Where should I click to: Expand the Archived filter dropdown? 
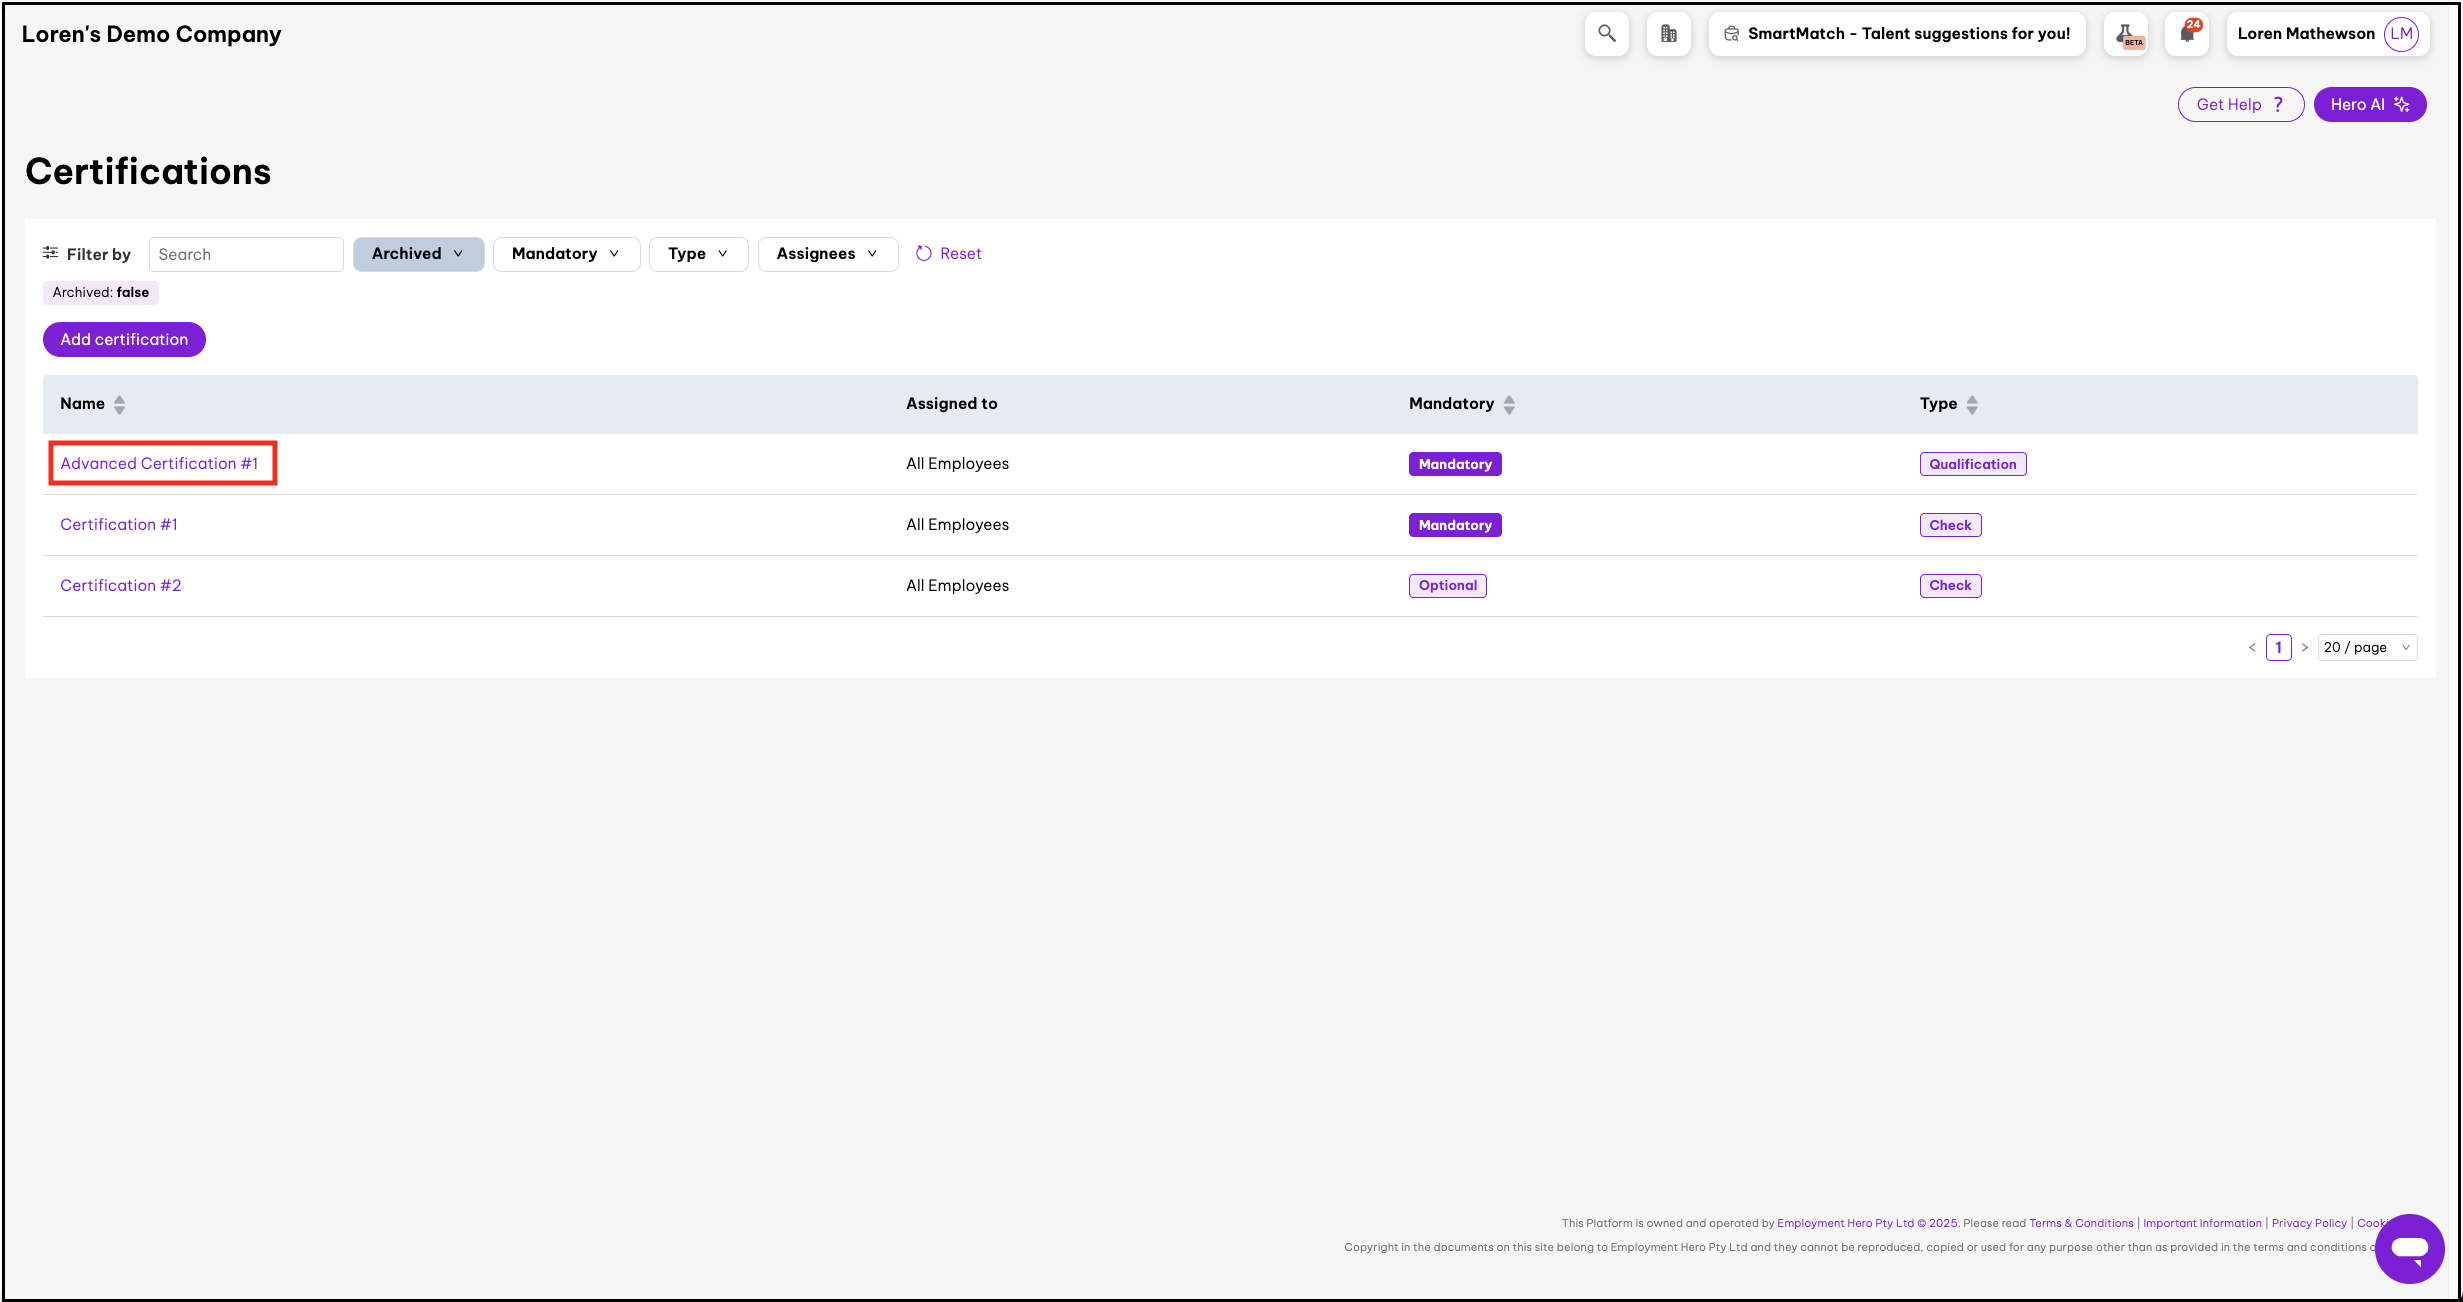coord(418,254)
